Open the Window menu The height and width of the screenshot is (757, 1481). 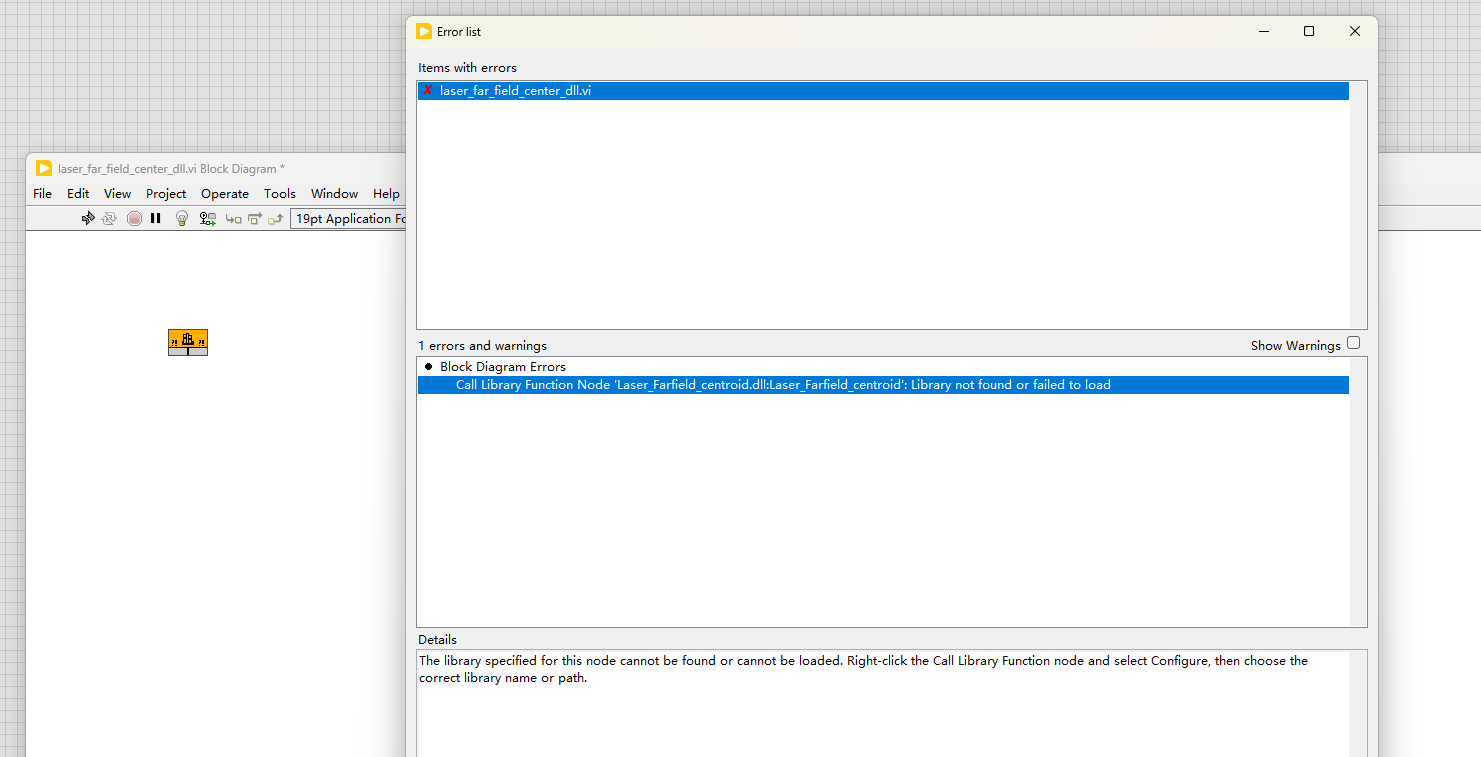pos(334,193)
